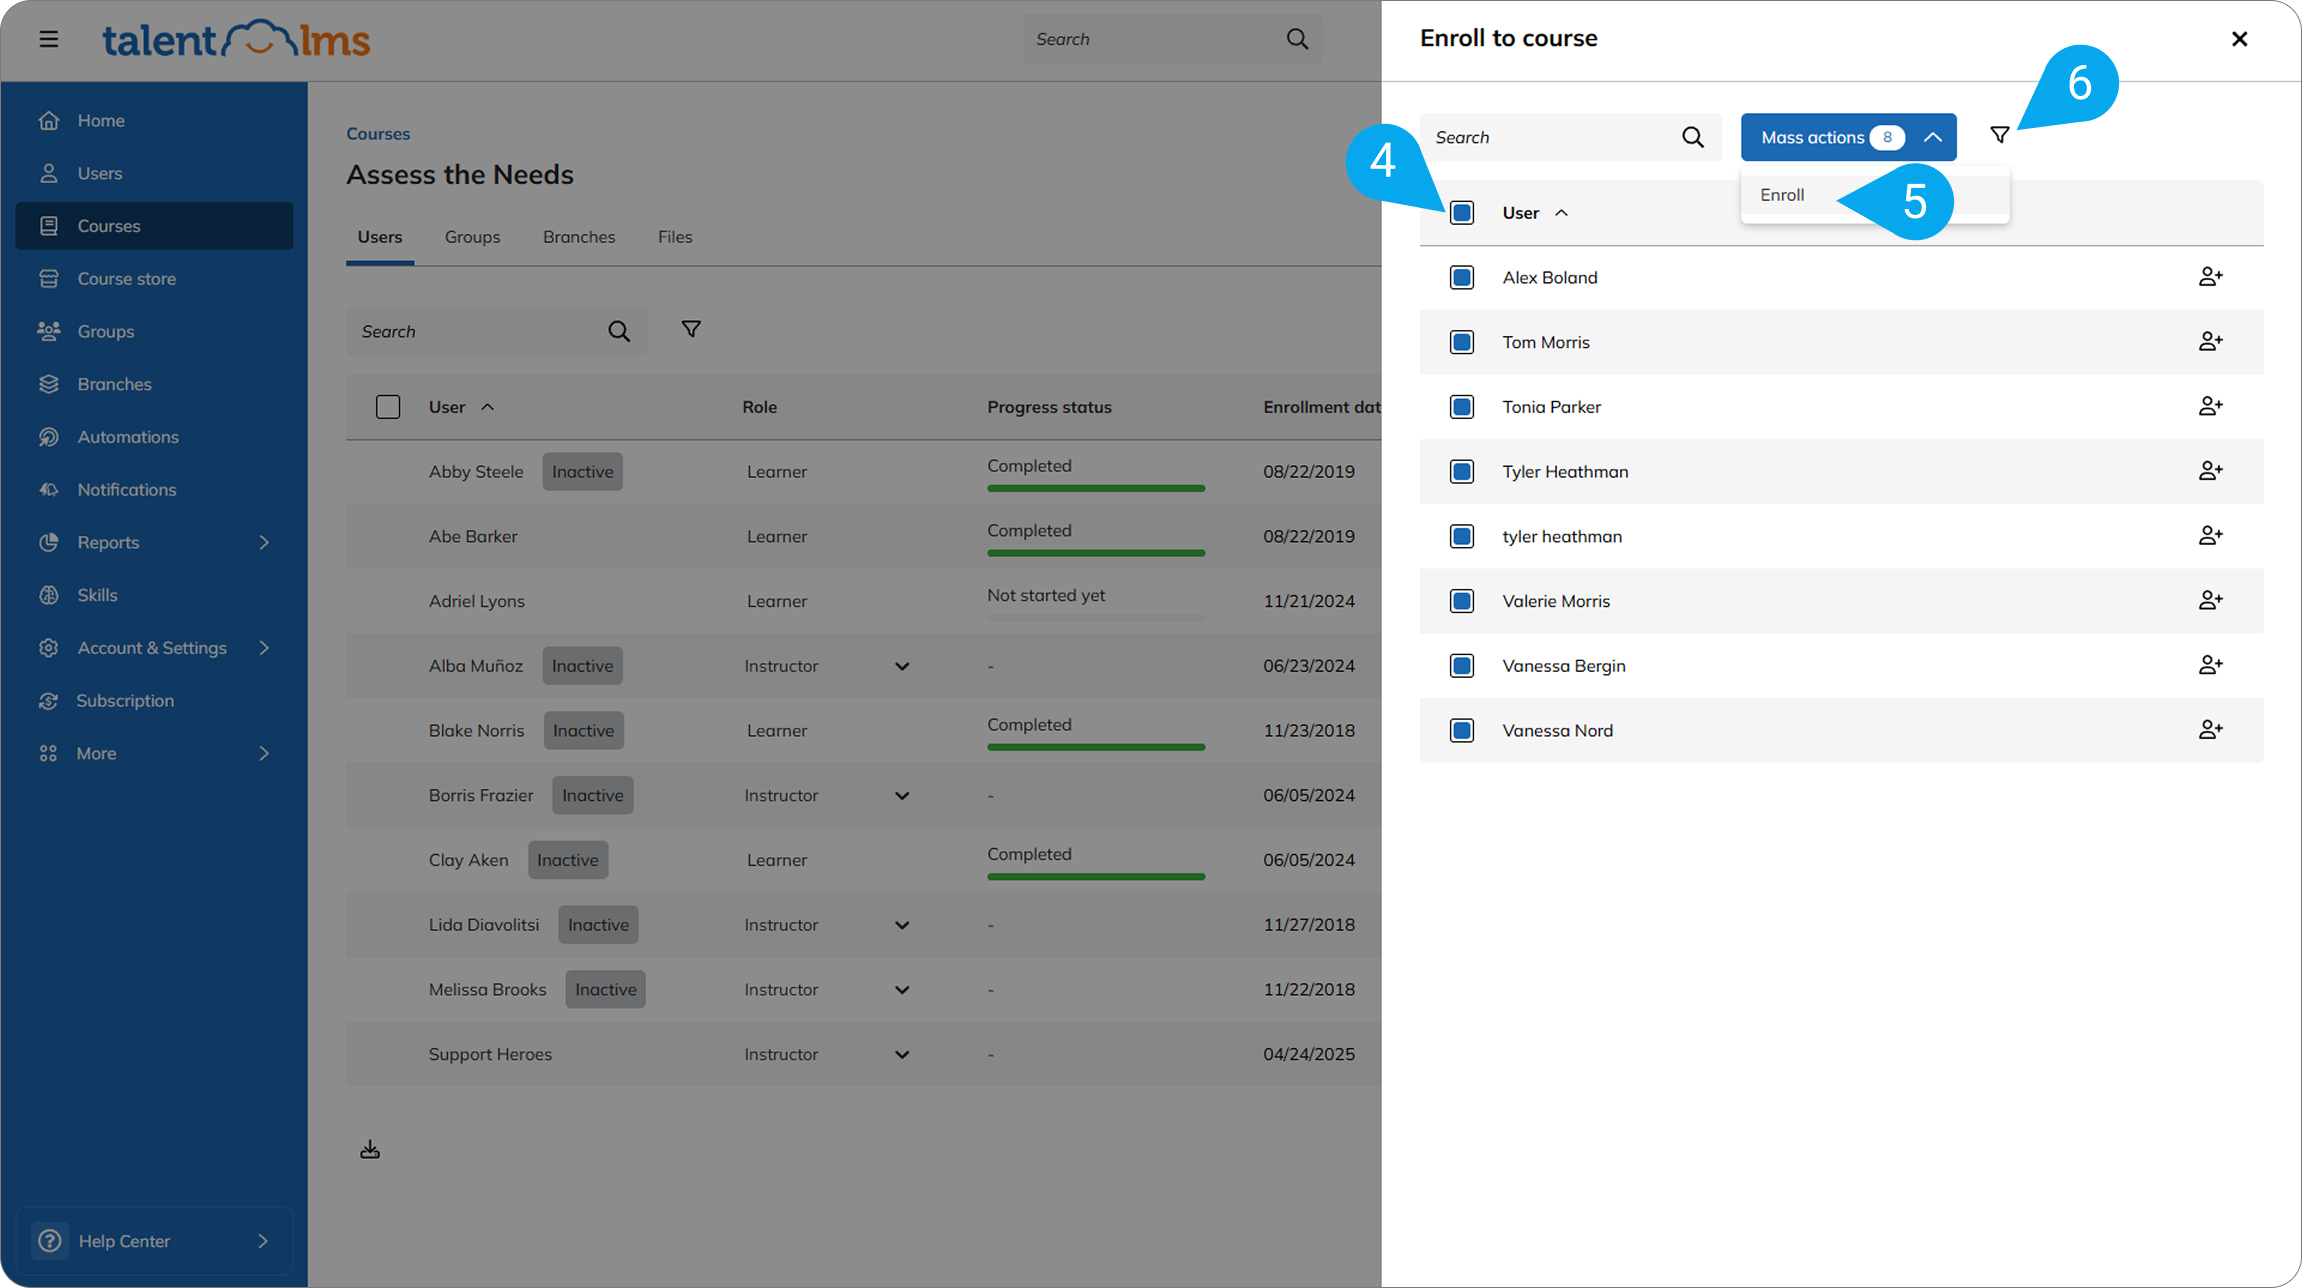Click the TalentLMS logo
The image size is (2302, 1288).
(x=236, y=39)
